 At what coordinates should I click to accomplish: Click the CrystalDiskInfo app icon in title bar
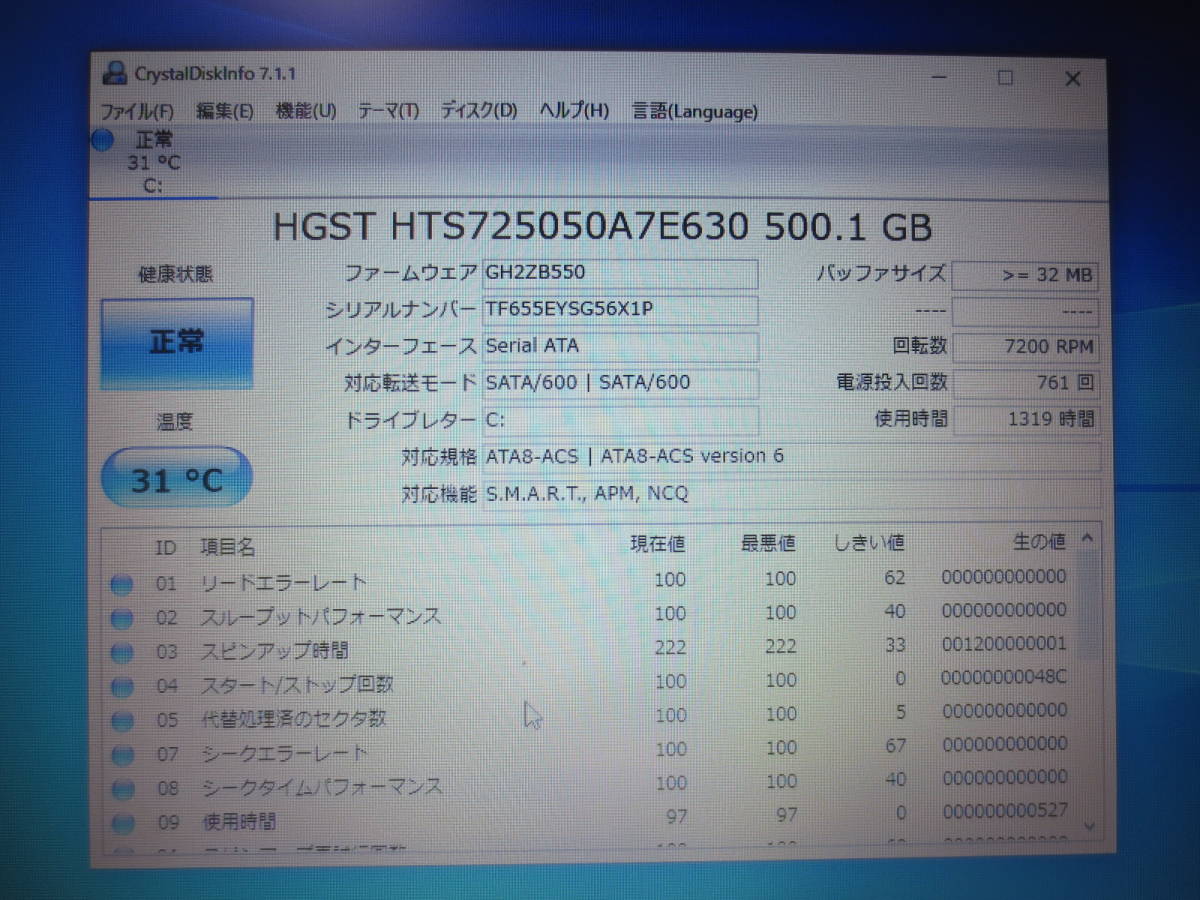click(116, 74)
